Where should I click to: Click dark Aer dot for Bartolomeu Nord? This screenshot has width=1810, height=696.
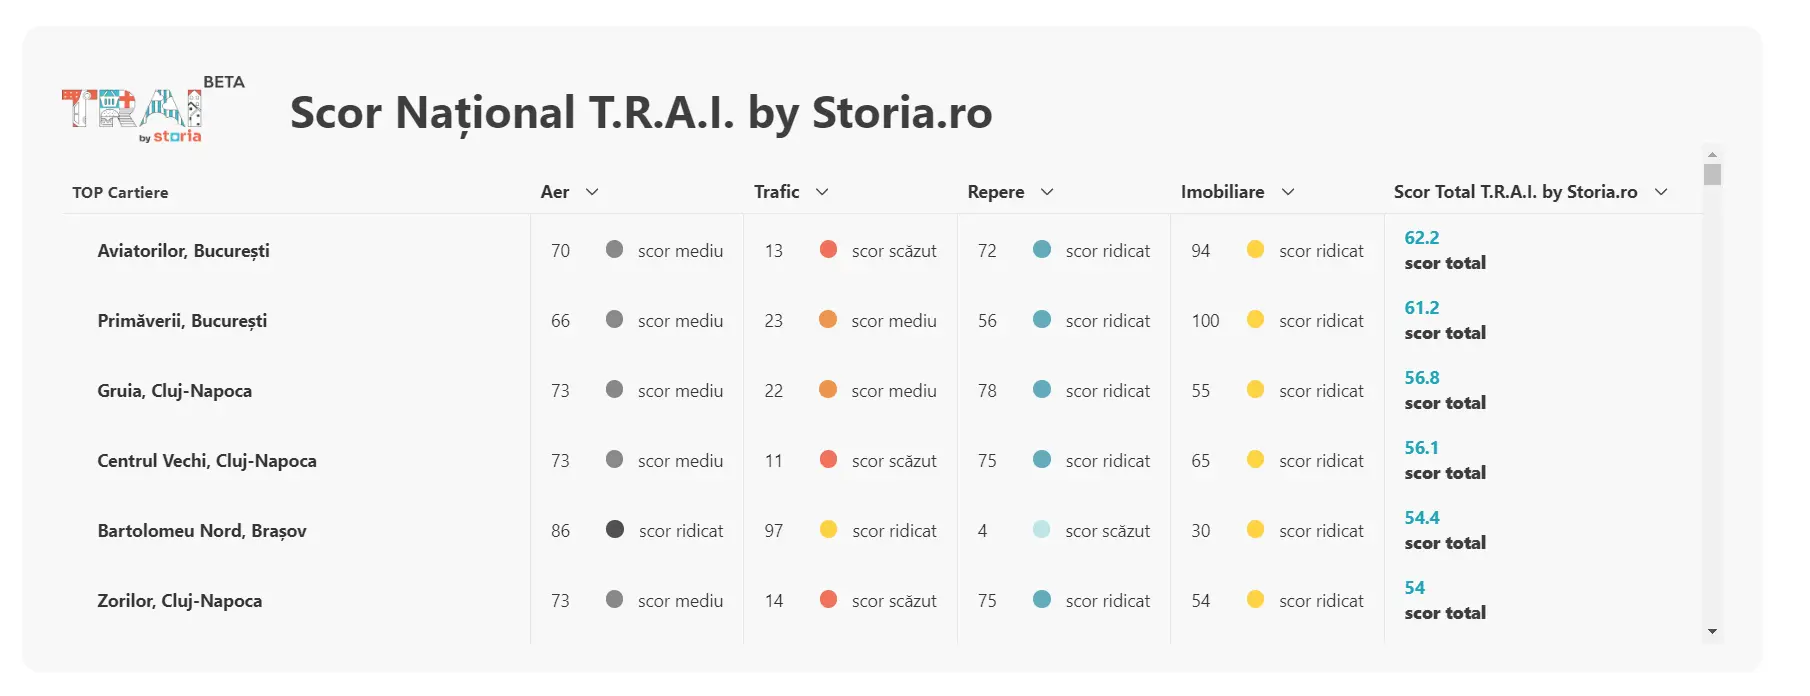(x=615, y=529)
